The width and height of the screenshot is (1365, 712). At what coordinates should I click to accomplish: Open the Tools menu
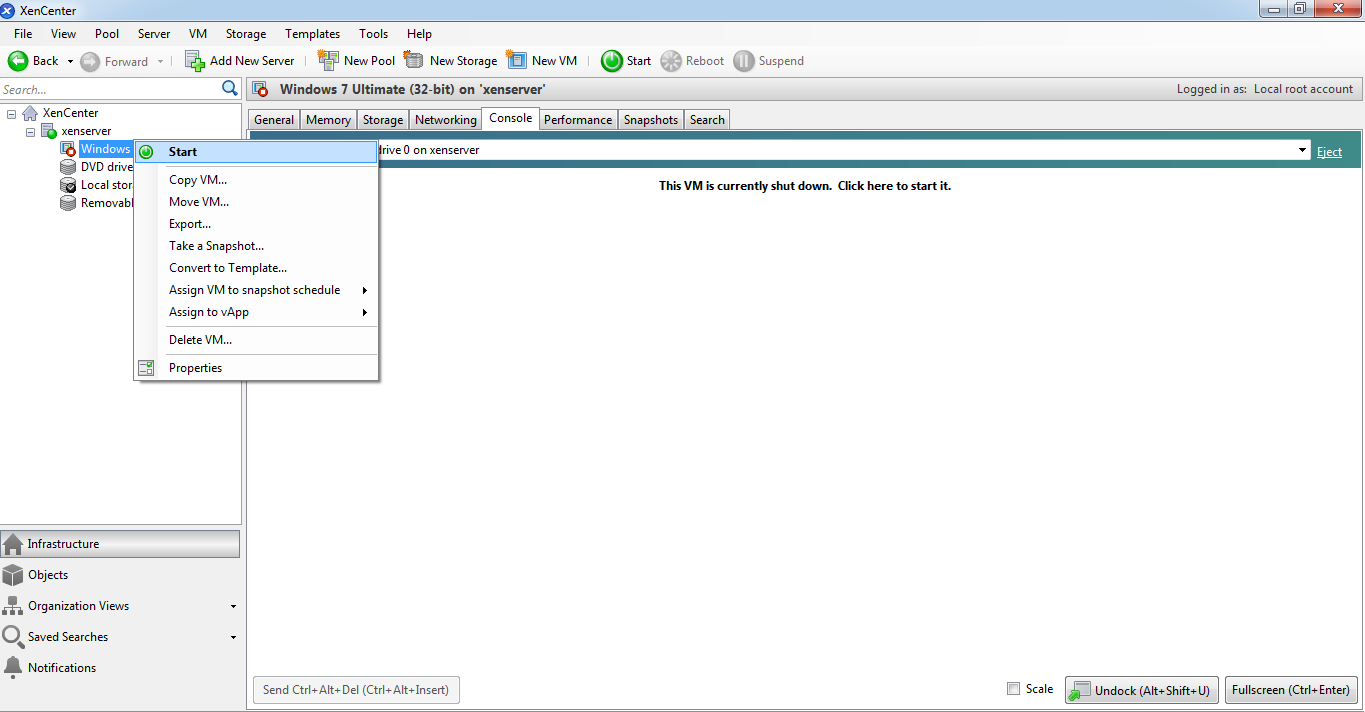click(374, 34)
